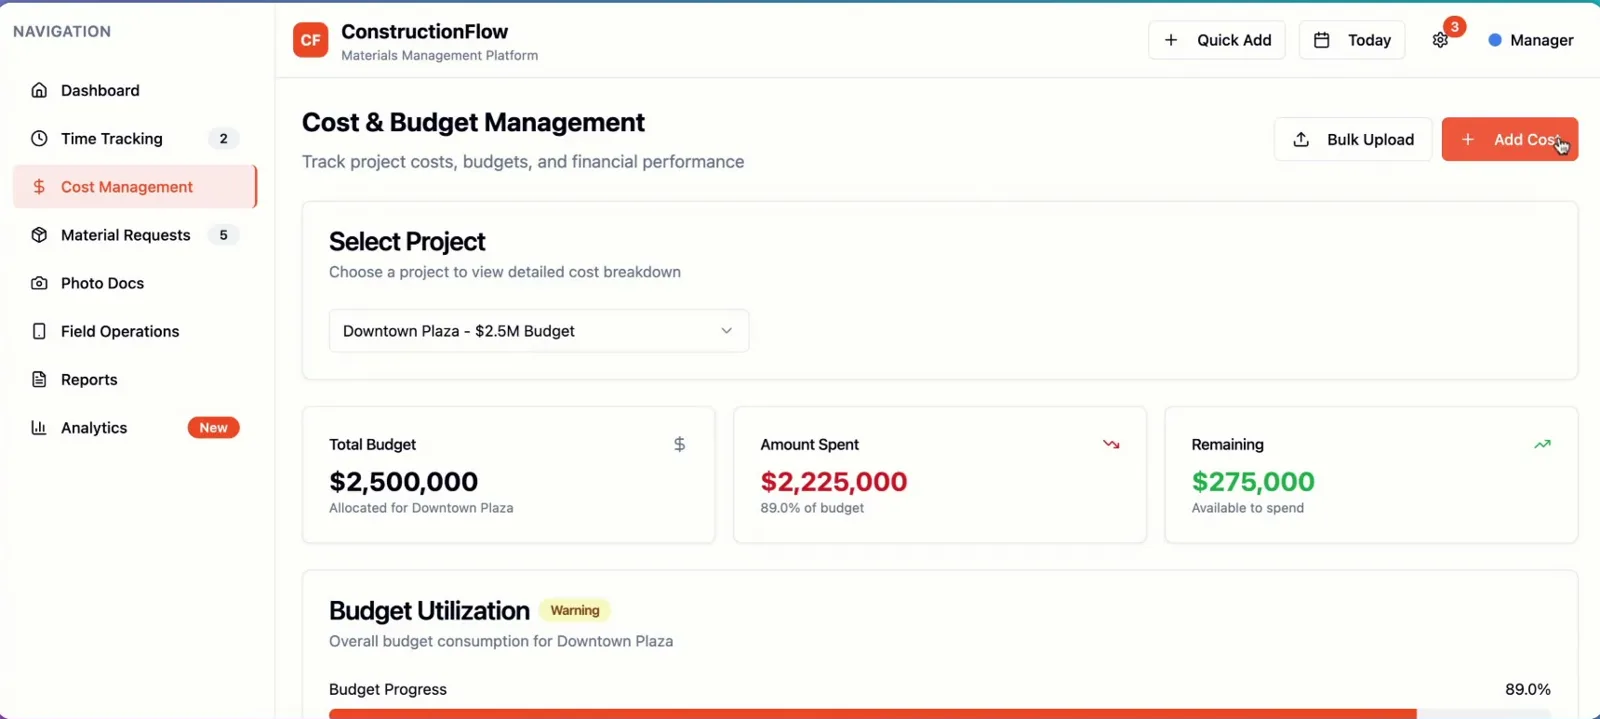This screenshot has height=719, width=1600.
Task: Click the Photo Docs camera icon
Action: [39, 283]
